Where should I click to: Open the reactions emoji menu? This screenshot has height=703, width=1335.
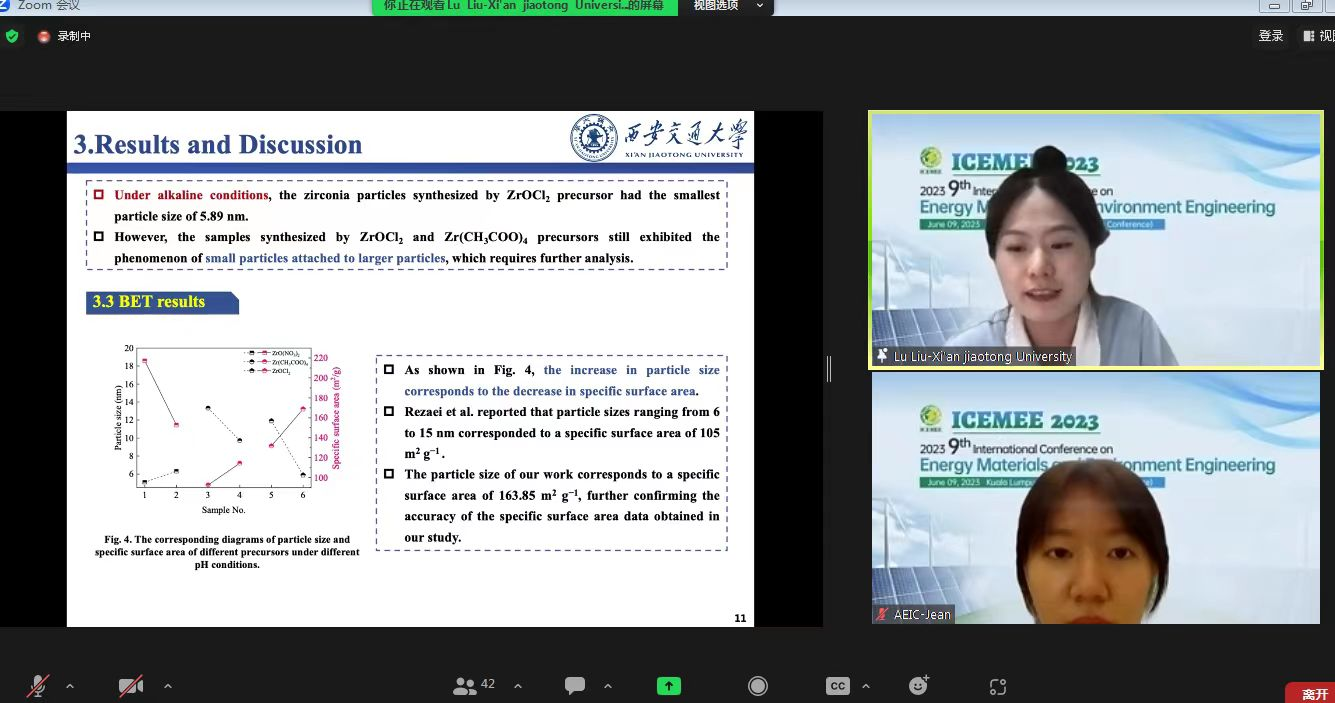[x=918, y=686]
